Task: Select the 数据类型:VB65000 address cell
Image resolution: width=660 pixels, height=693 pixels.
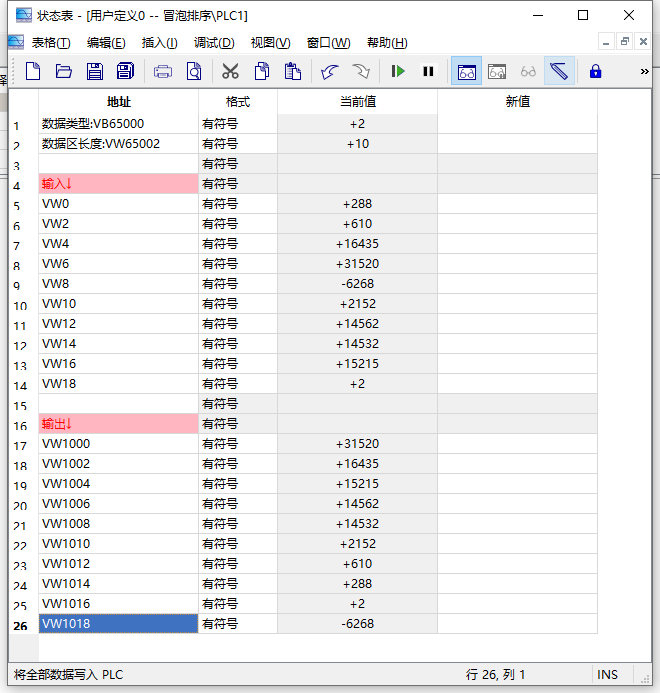Action: coord(118,124)
